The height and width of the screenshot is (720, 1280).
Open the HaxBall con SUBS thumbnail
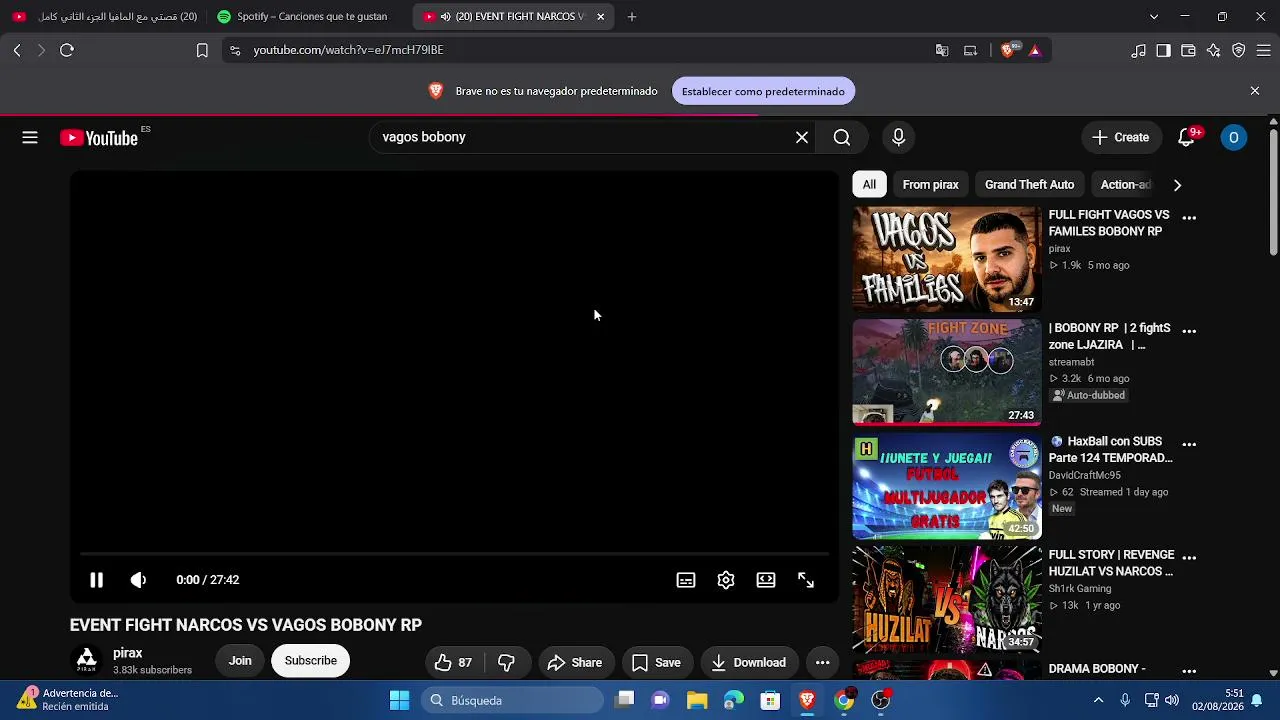click(x=947, y=486)
